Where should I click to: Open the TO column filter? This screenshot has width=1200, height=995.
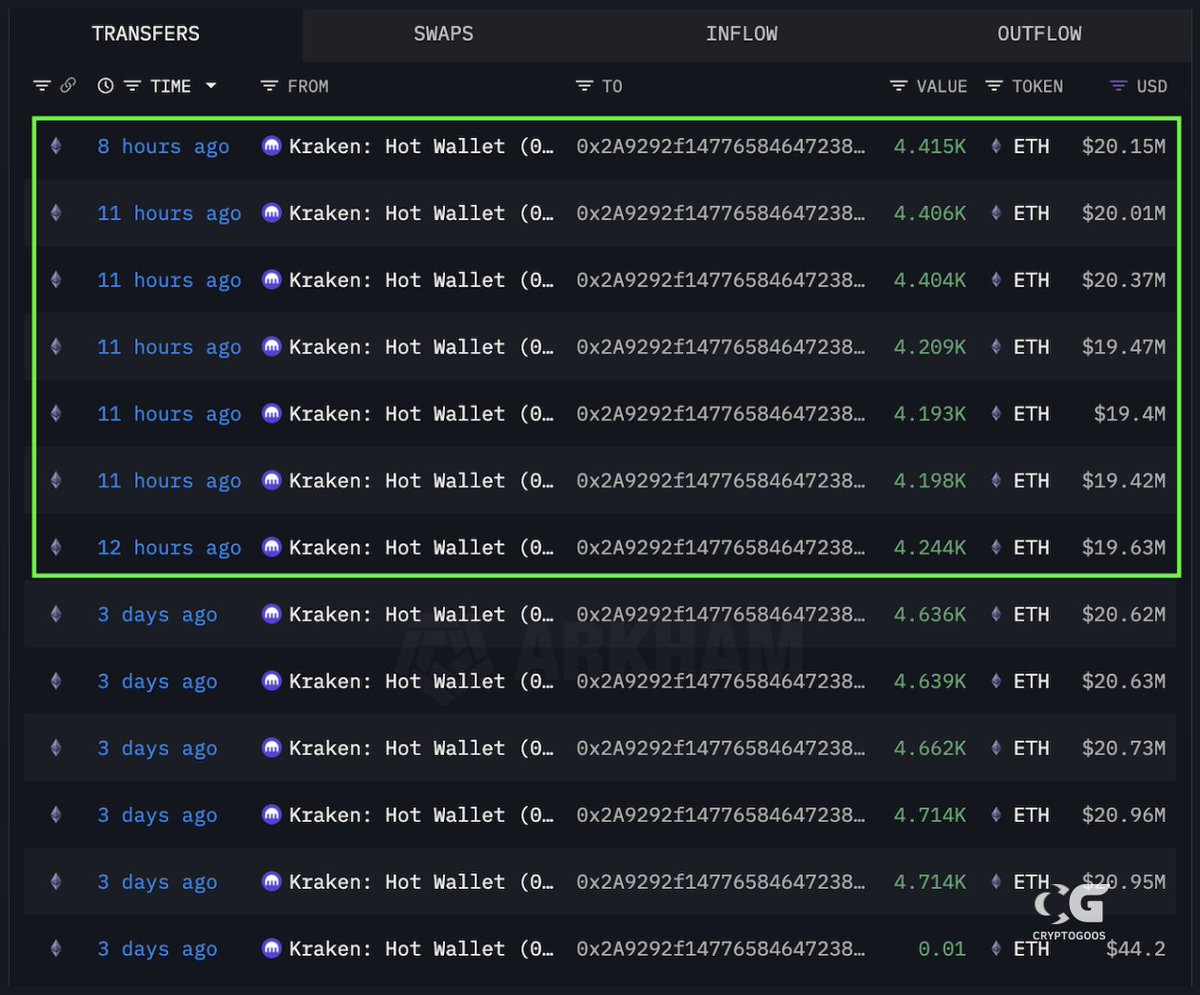click(585, 86)
